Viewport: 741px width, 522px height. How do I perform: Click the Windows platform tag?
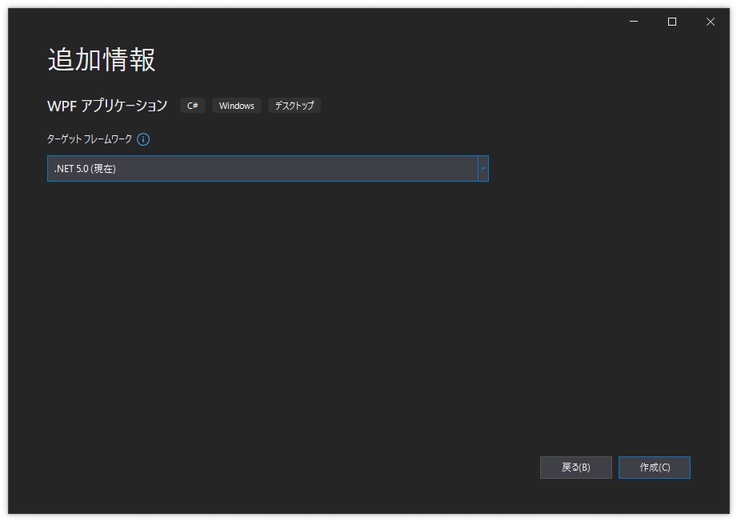coord(236,106)
